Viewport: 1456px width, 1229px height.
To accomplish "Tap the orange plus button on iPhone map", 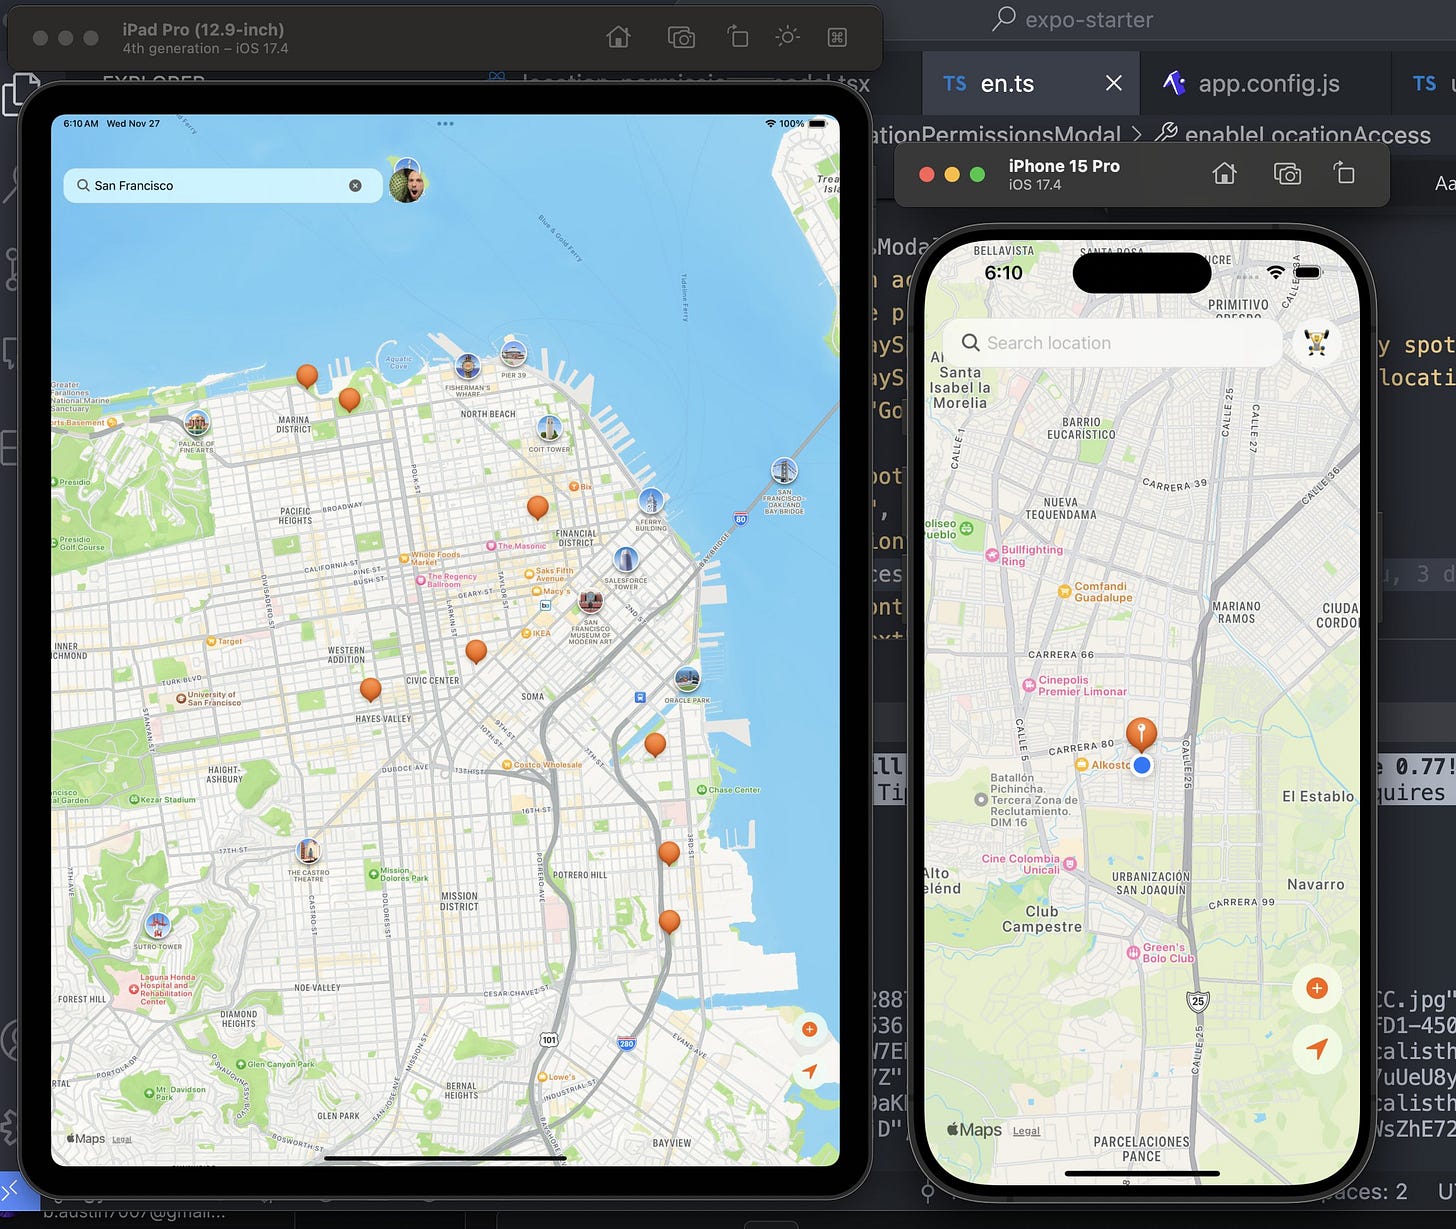I will [x=1317, y=988].
